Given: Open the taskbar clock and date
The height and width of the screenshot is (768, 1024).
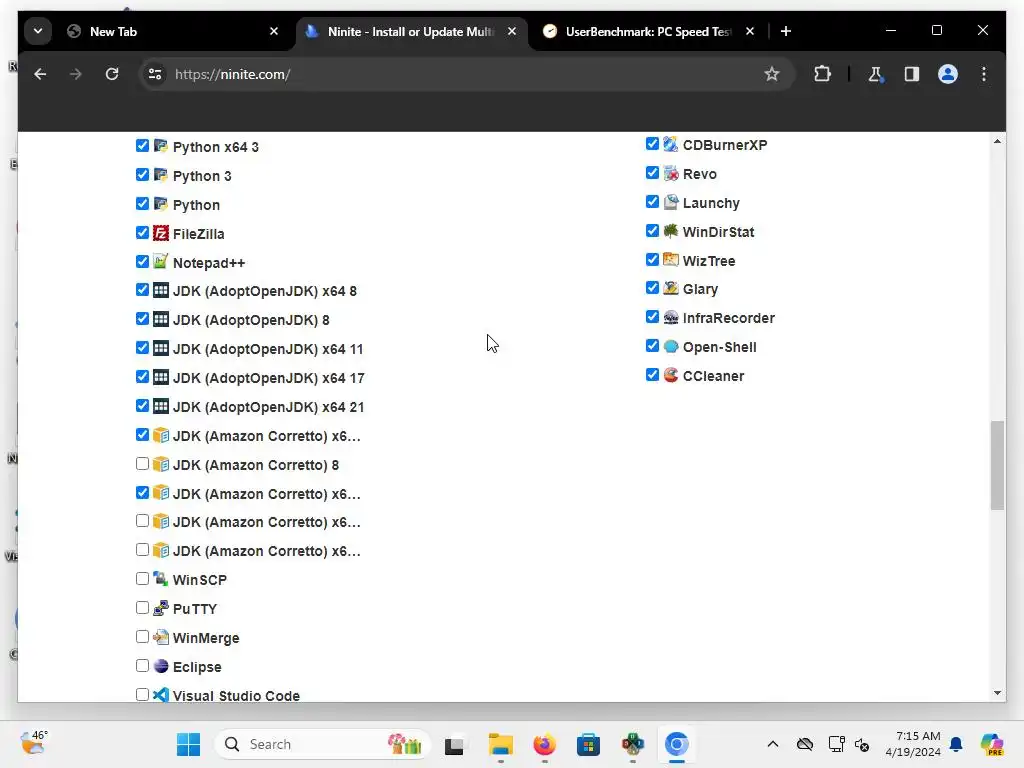Looking at the screenshot, I should point(913,744).
